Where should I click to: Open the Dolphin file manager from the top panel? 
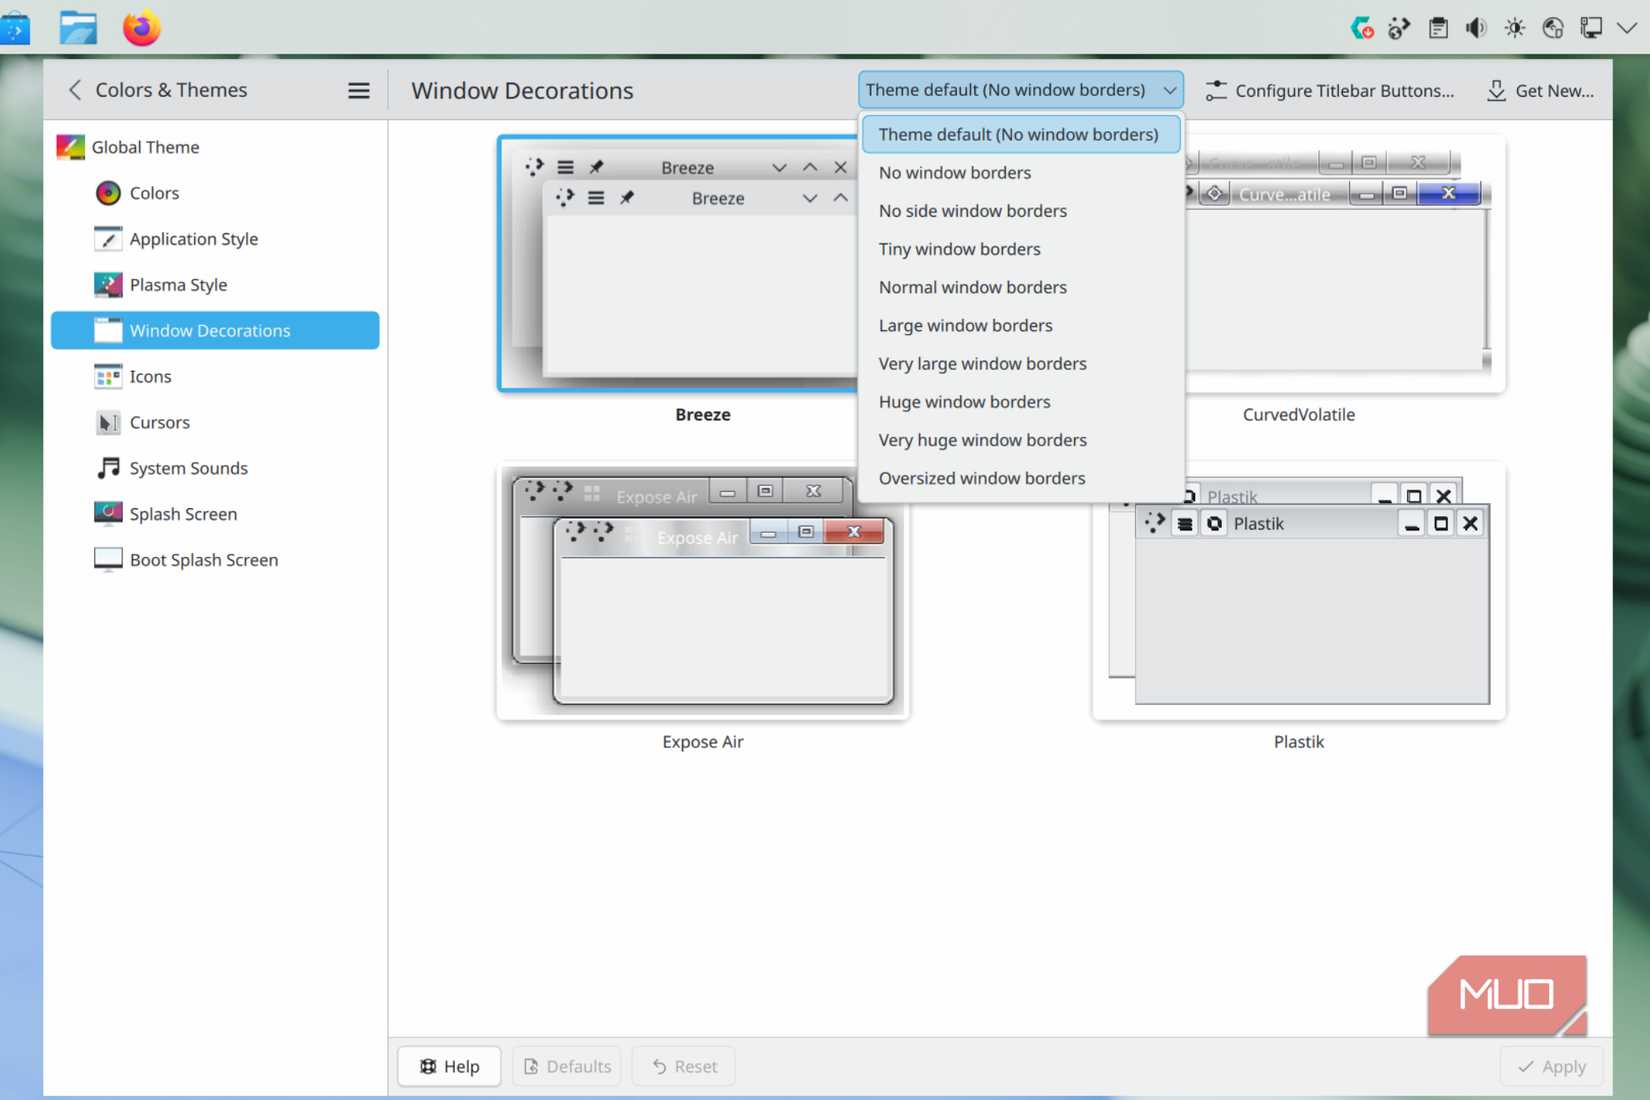pos(78,28)
